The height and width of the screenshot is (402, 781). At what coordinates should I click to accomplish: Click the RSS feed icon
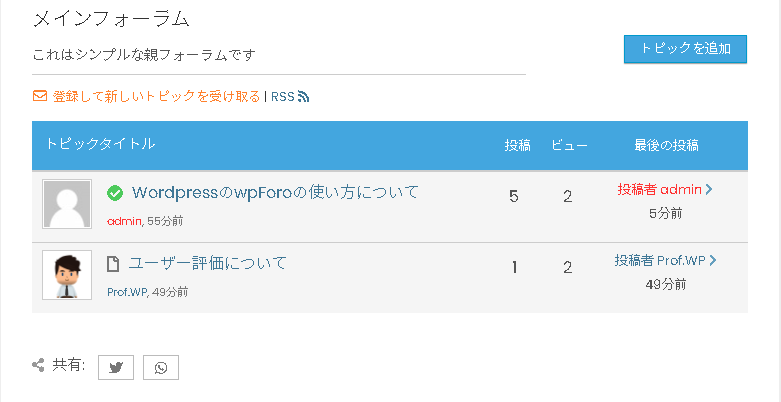(x=303, y=97)
